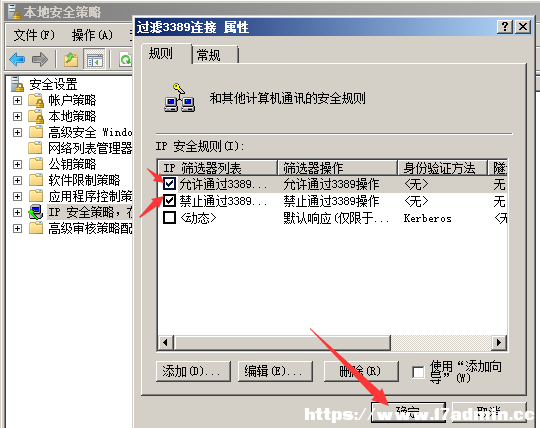
Task: Click the 添加(D)... button
Action: pyautogui.click(x=193, y=371)
